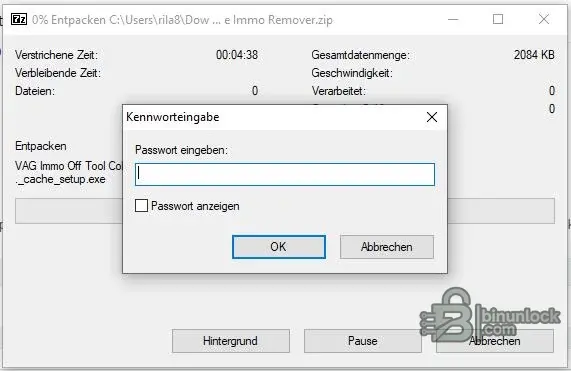The width and height of the screenshot is (571, 371).
Task: Focus the Passwort eingeben text field
Action: [x=285, y=174]
